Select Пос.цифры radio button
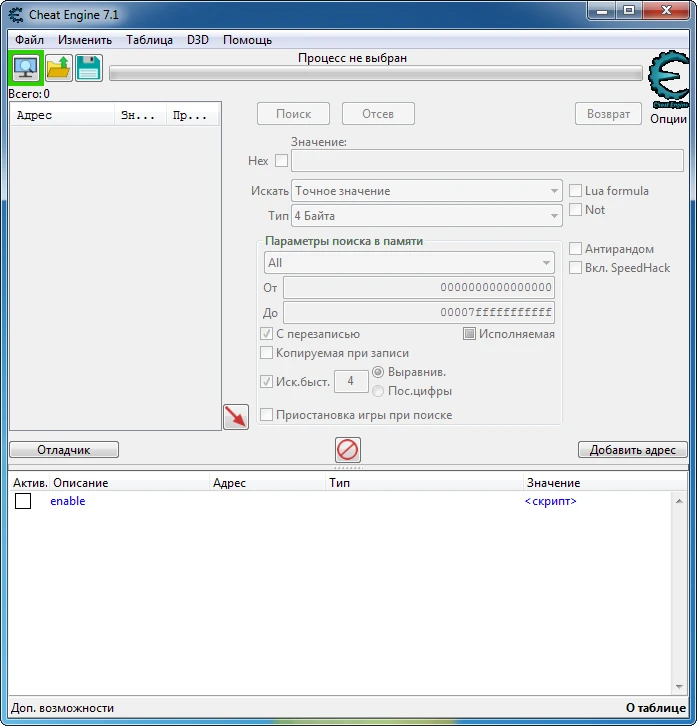The height and width of the screenshot is (726, 697). pos(378,391)
